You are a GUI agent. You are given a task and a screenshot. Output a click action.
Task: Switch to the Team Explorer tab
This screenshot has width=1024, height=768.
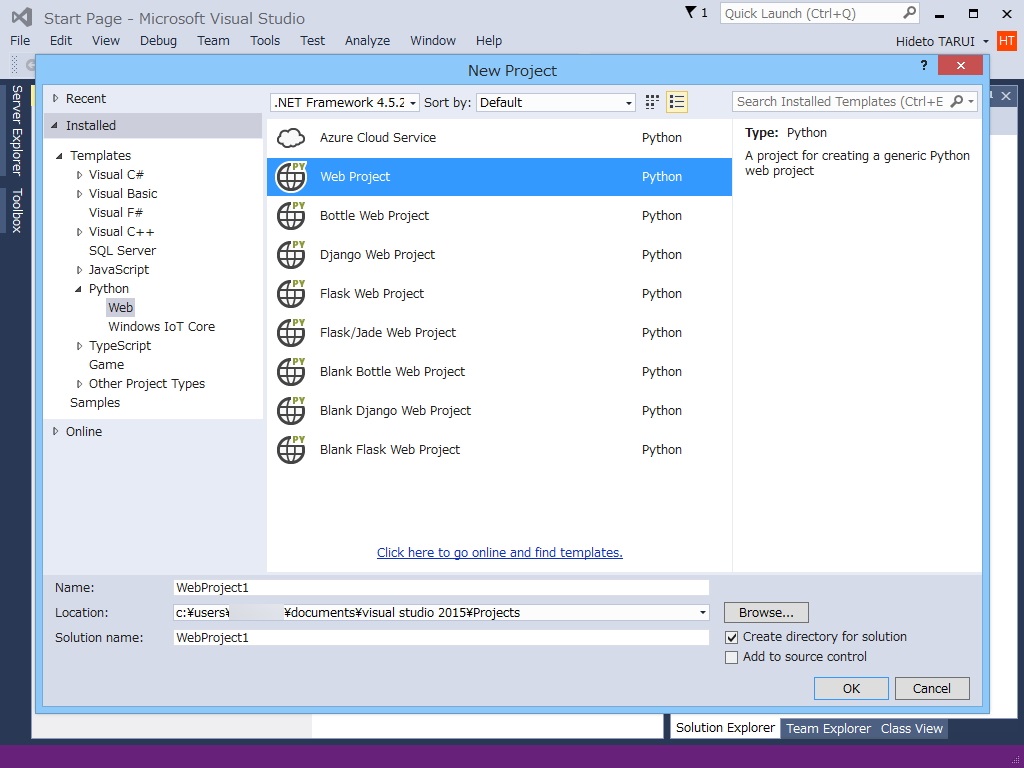[828, 728]
